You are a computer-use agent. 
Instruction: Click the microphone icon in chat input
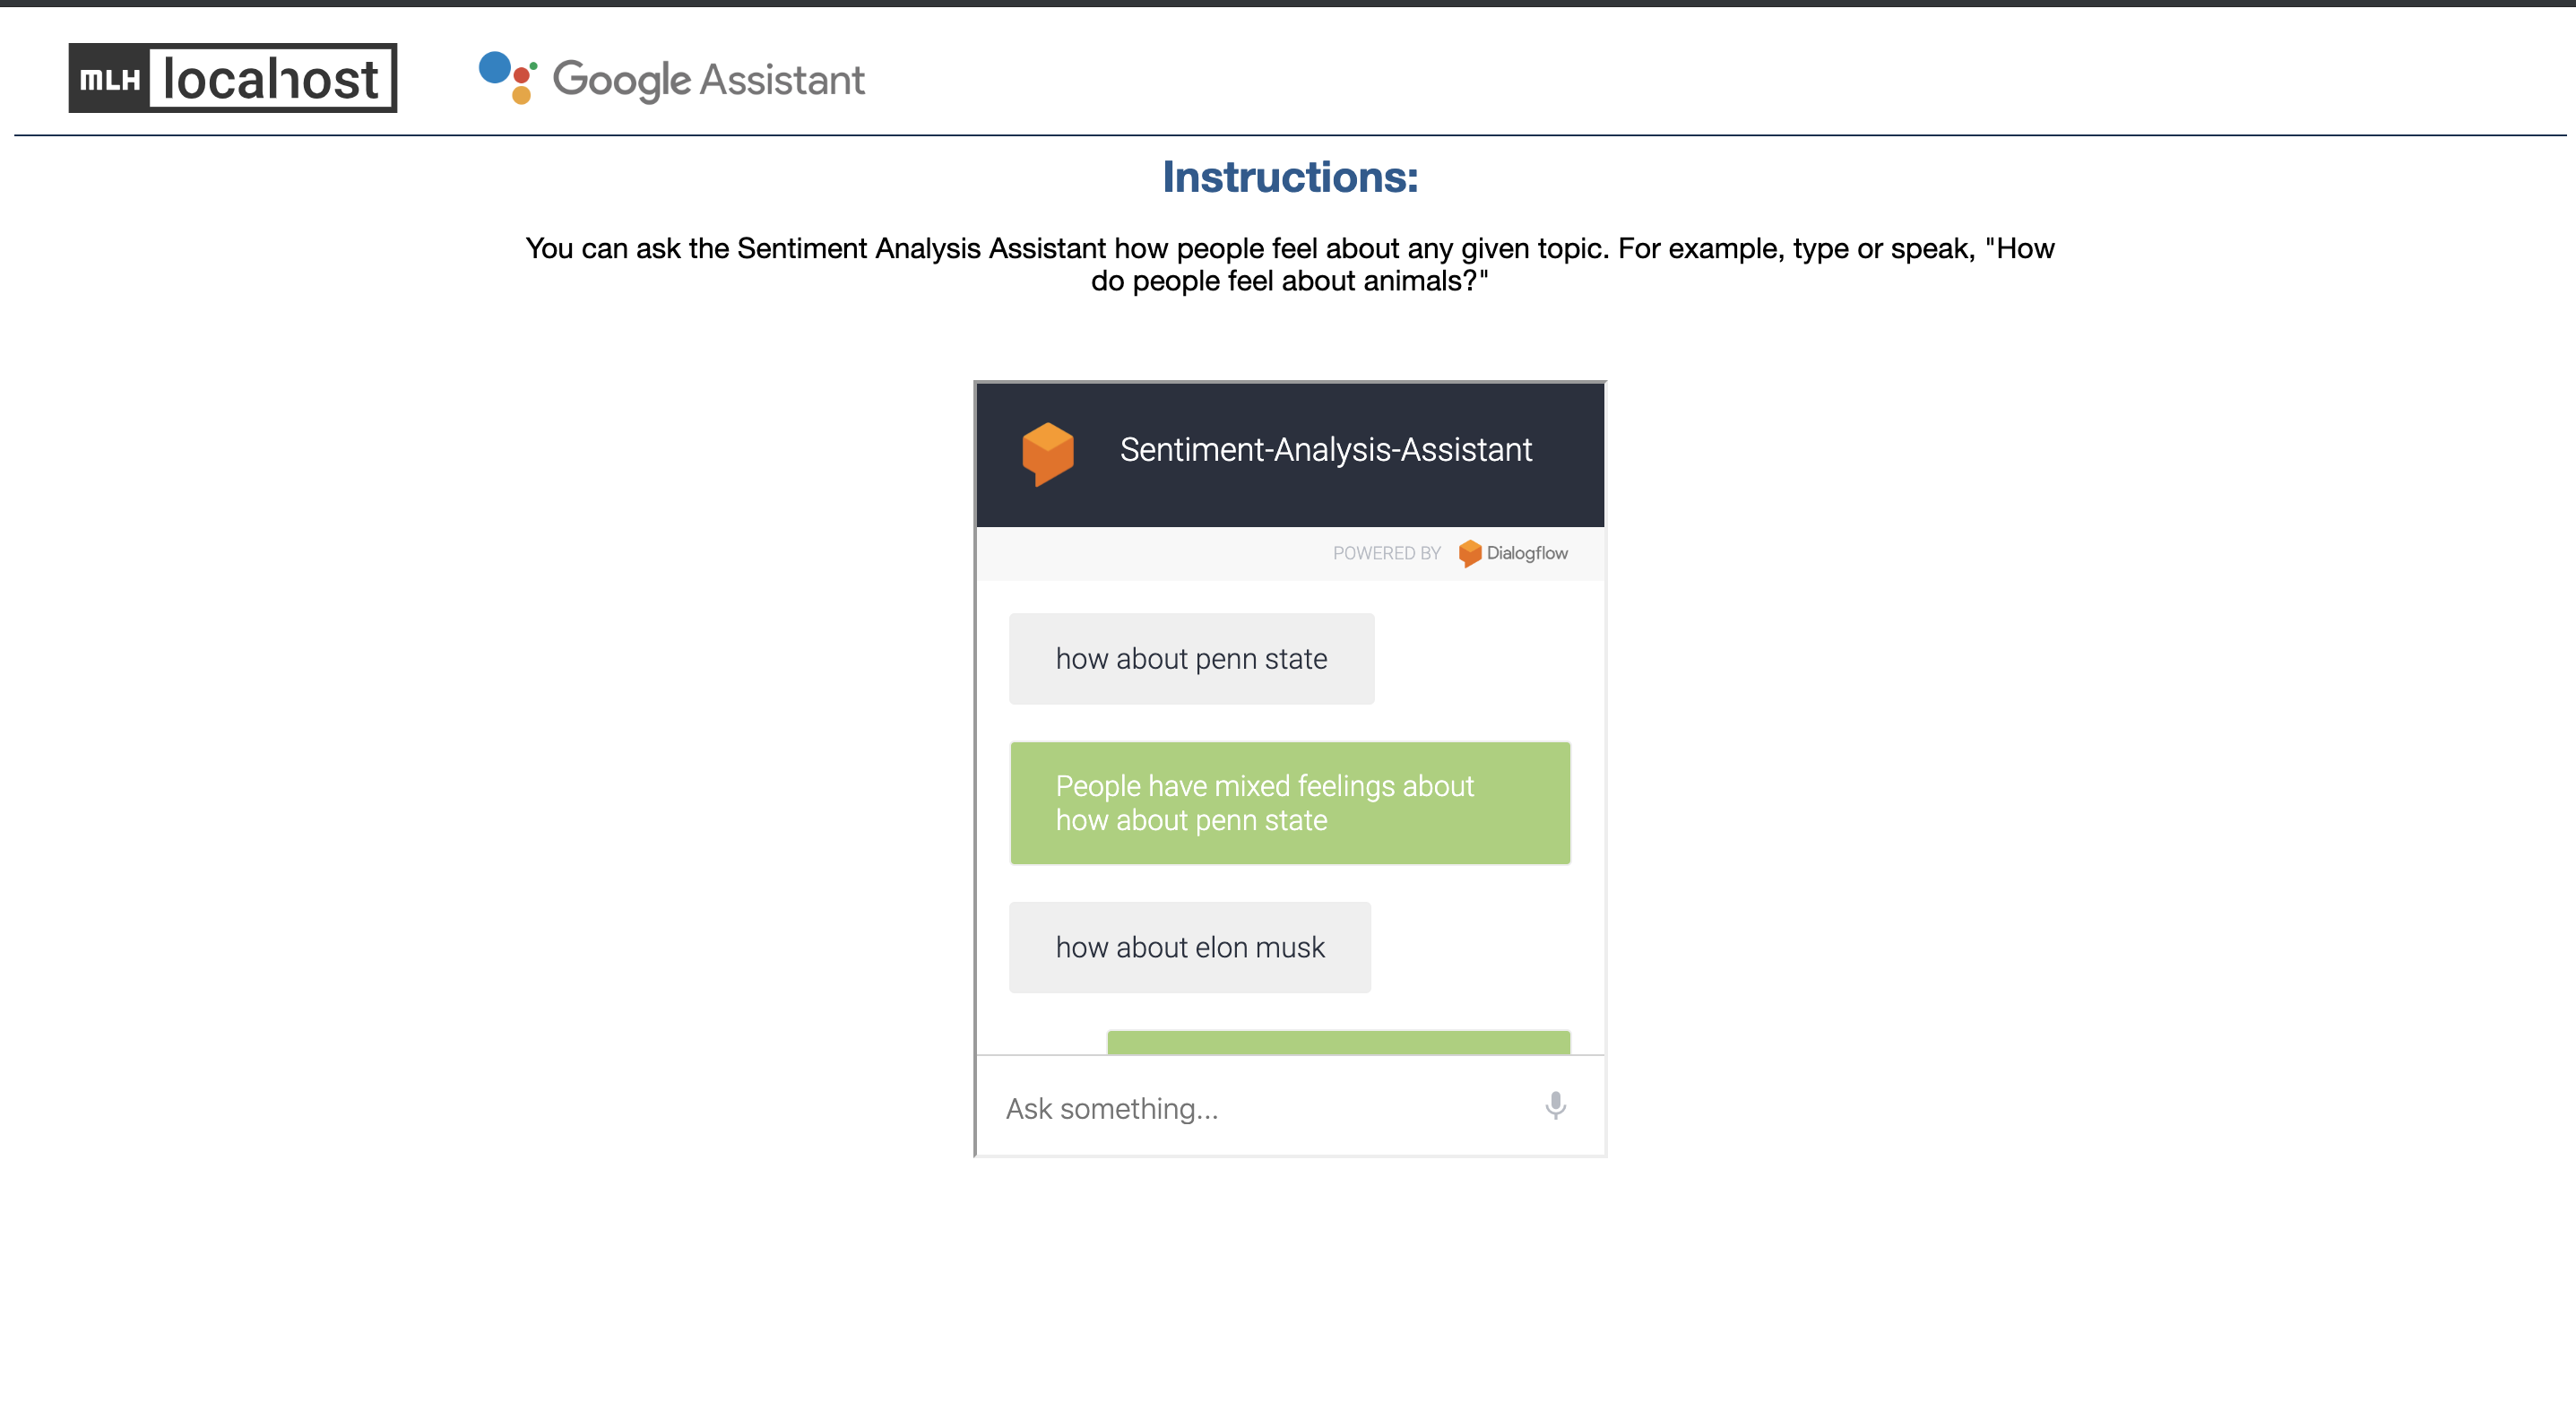[1554, 1106]
